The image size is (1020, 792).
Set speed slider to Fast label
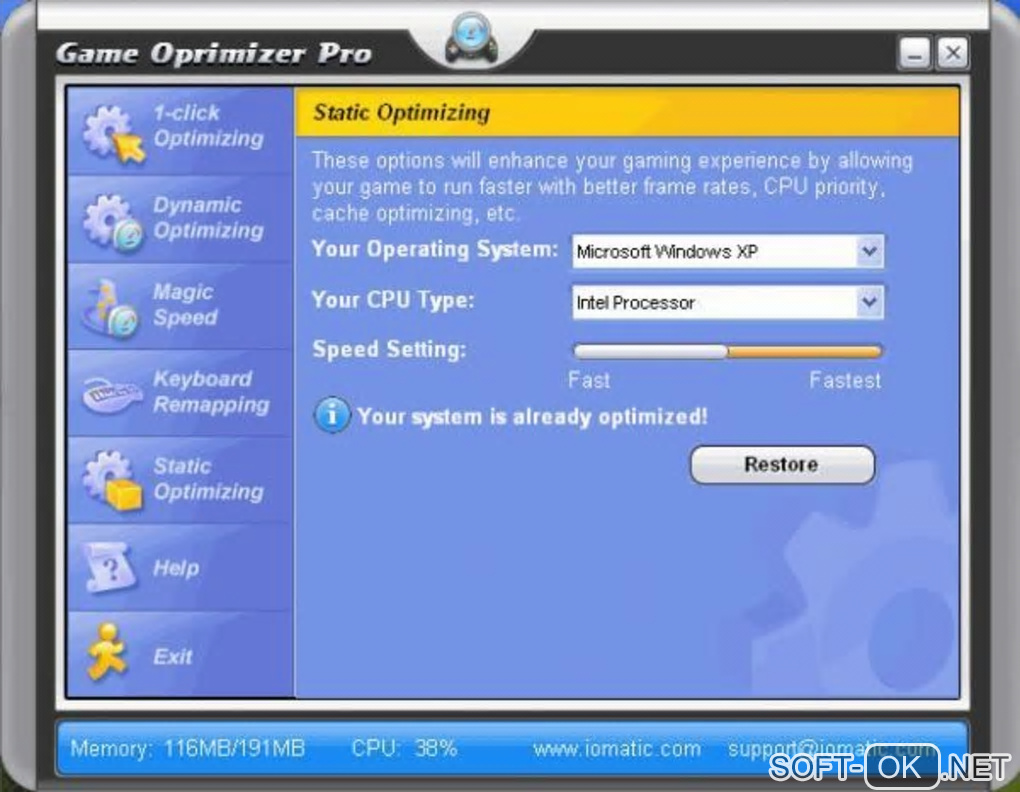589,380
